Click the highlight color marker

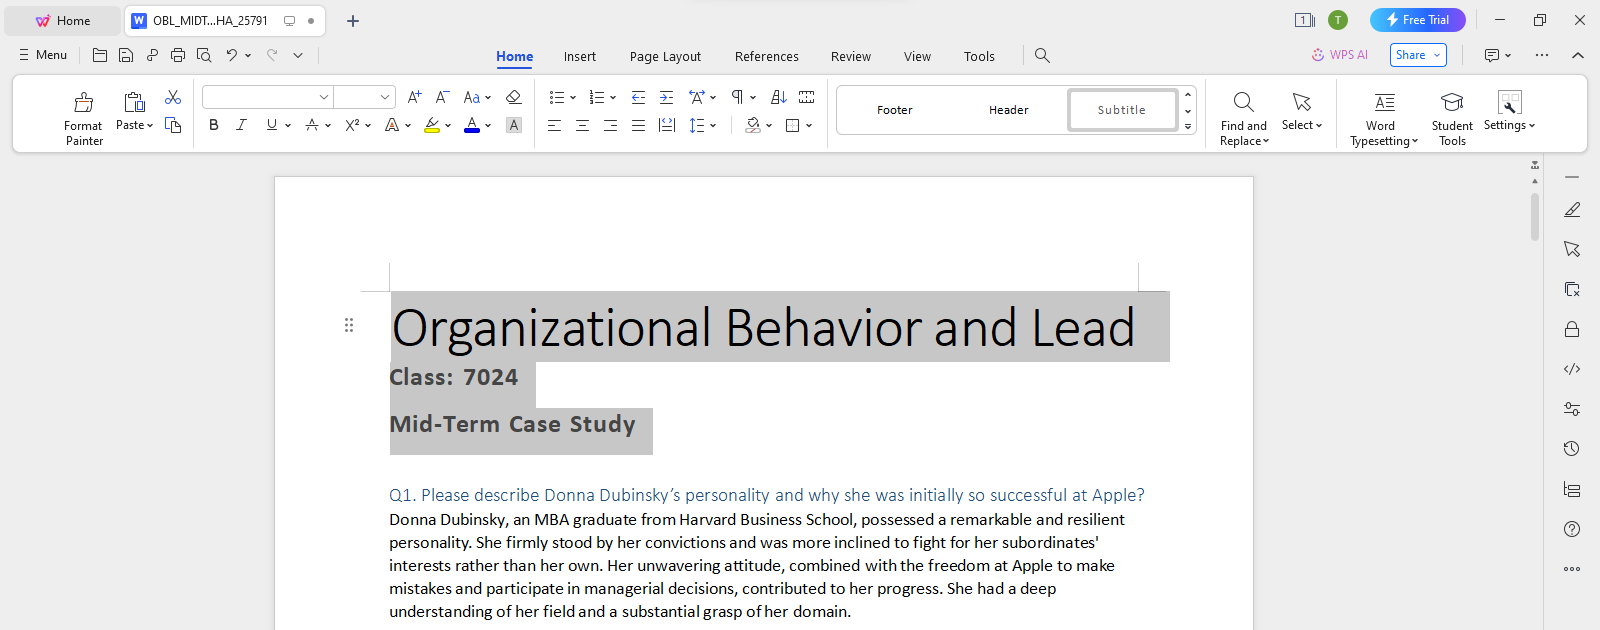pyautogui.click(x=432, y=125)
